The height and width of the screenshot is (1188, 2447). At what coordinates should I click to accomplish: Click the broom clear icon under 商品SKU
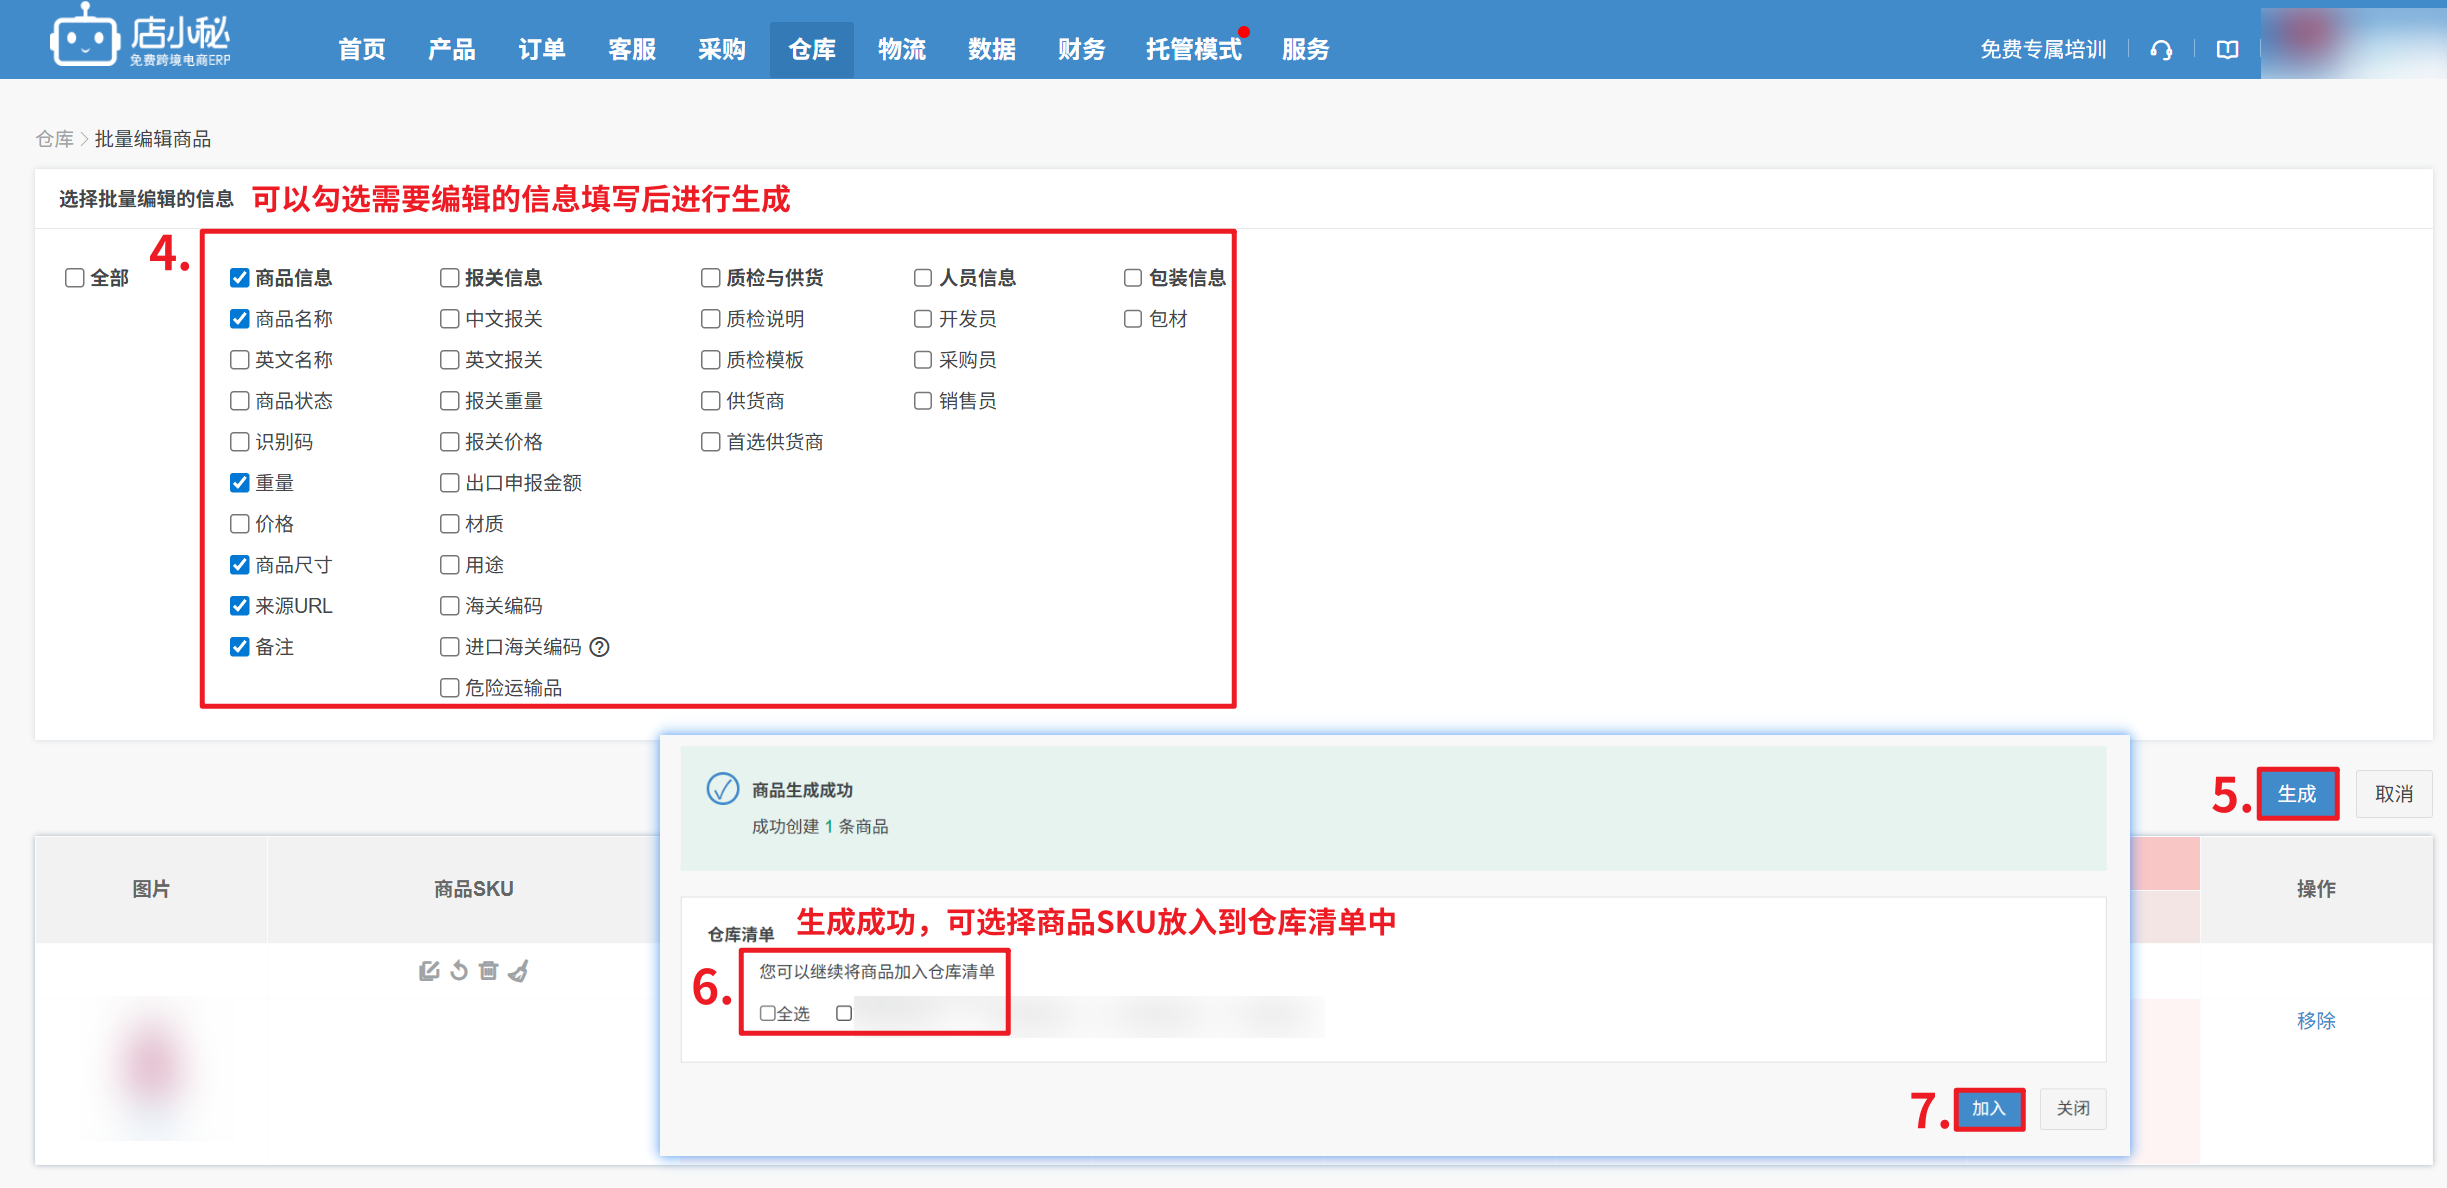point(518,971)
